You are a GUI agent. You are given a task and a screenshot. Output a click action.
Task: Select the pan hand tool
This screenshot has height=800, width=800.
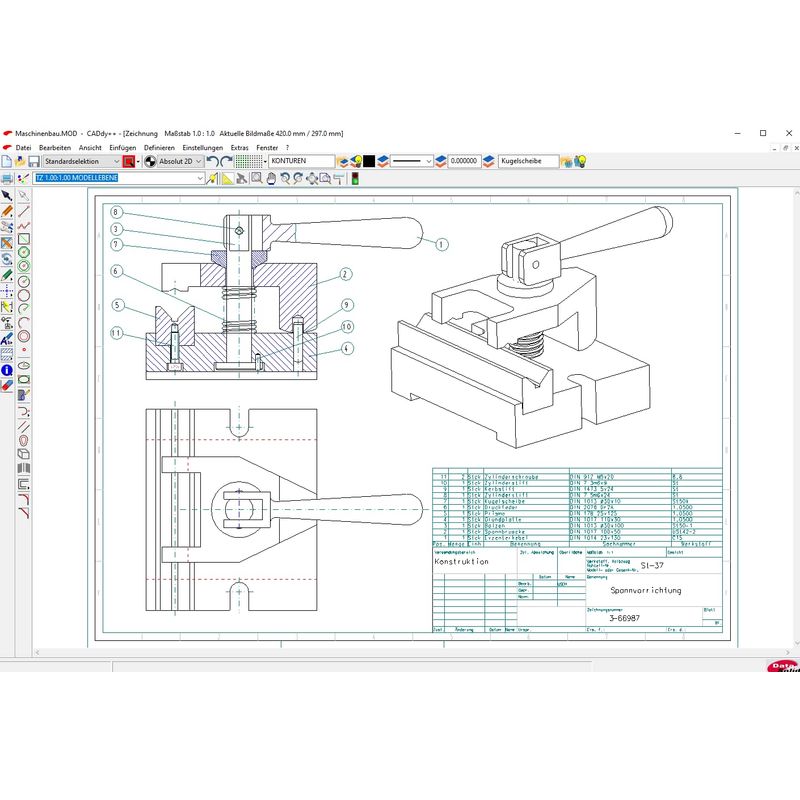pos(271,178)
